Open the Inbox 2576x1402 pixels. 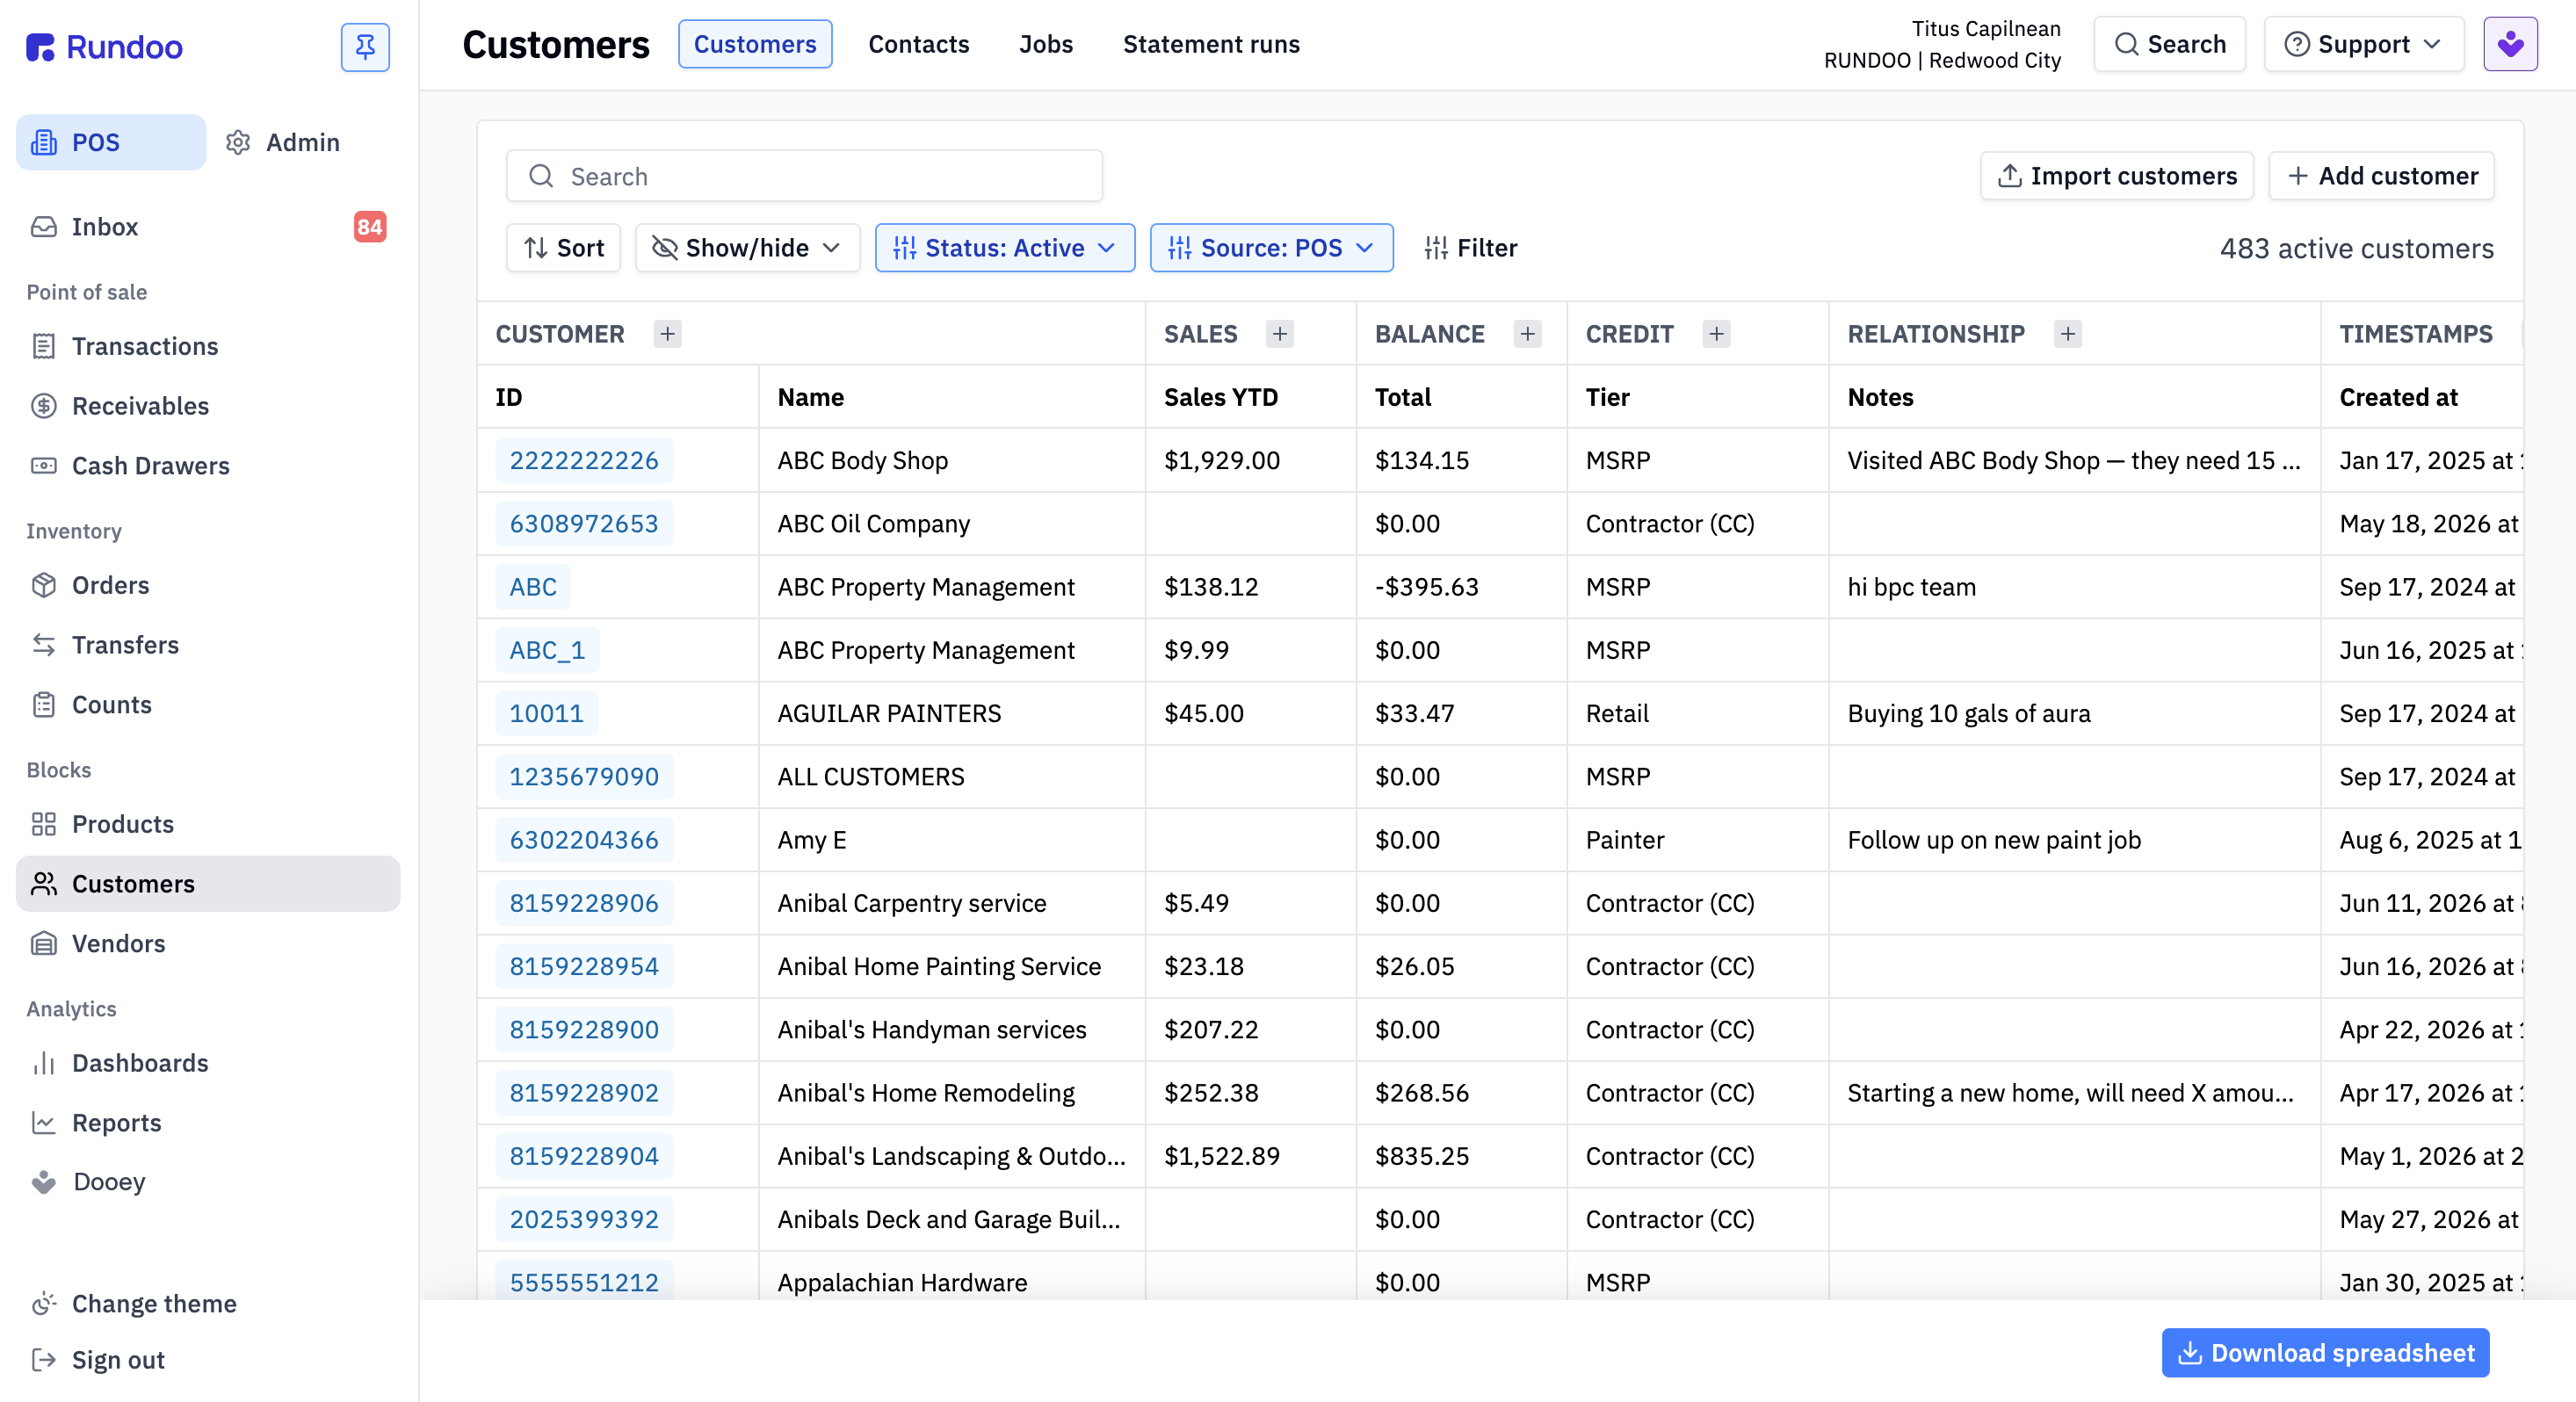(207, 227)
